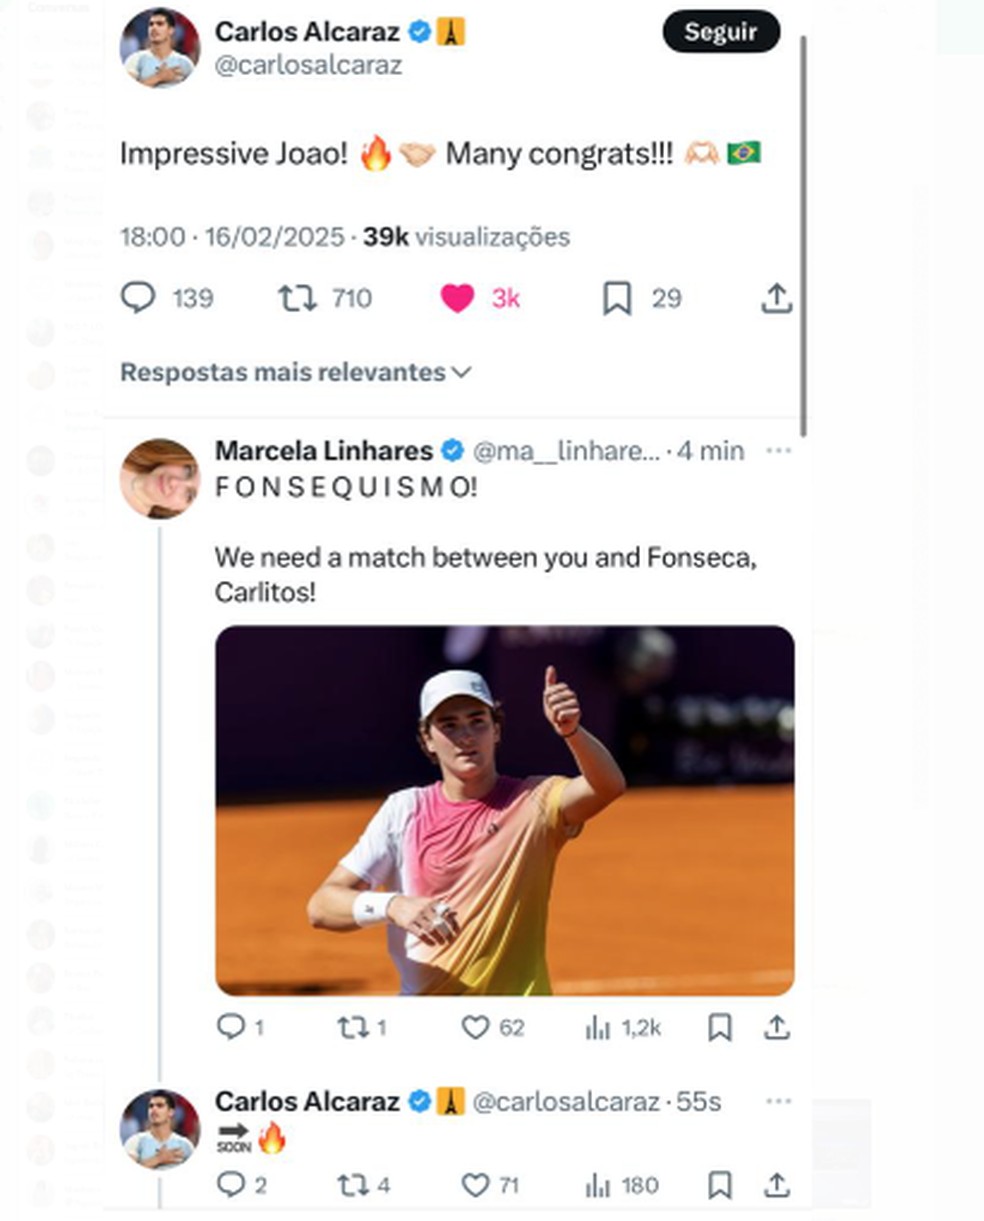Like Marcela Linhares' reply
Image resolution: width=984 pixels, height=1221 pixels.
pyautogui.click(x=475, y=1027)
